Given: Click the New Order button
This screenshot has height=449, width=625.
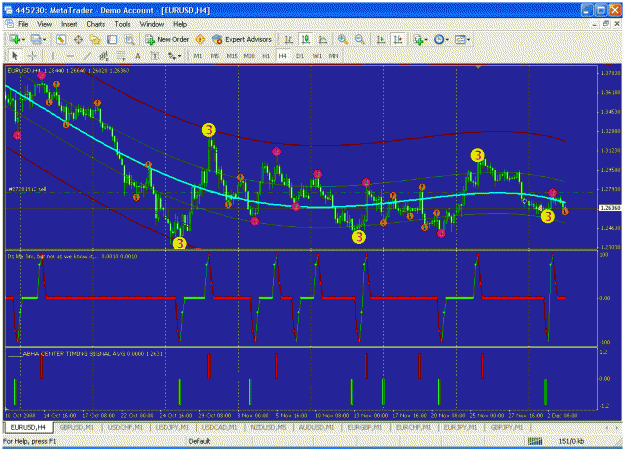Looking at the screenshot, I should click(167, 39).
